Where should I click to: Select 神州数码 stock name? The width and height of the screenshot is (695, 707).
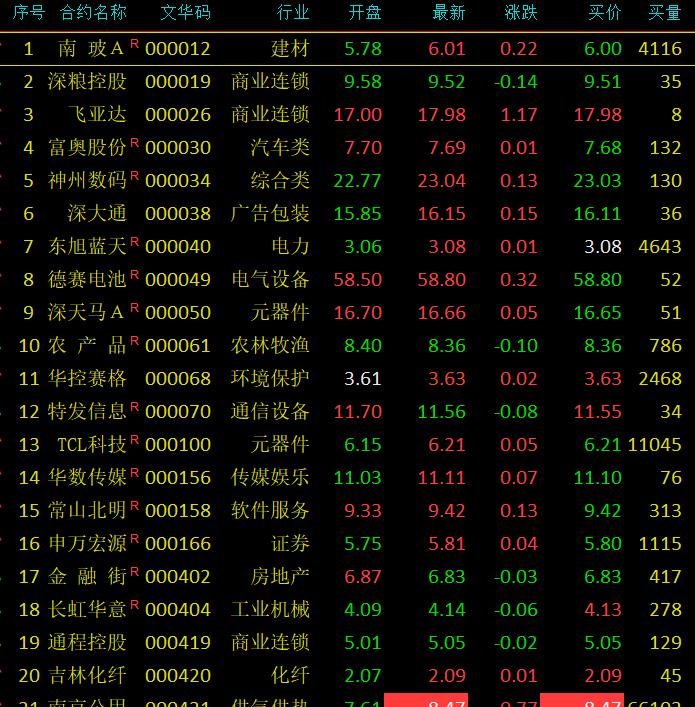pos(87,180)
